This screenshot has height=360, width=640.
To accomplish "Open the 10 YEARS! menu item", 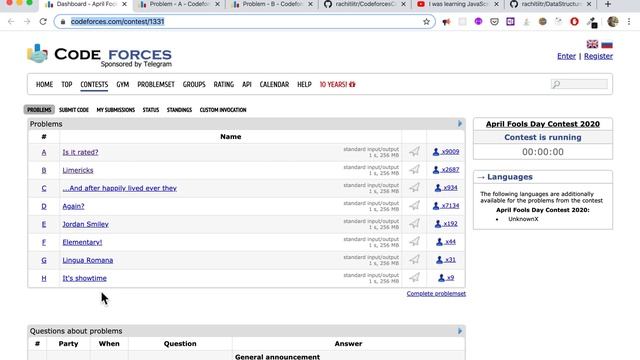I will [x=337, y=84].
